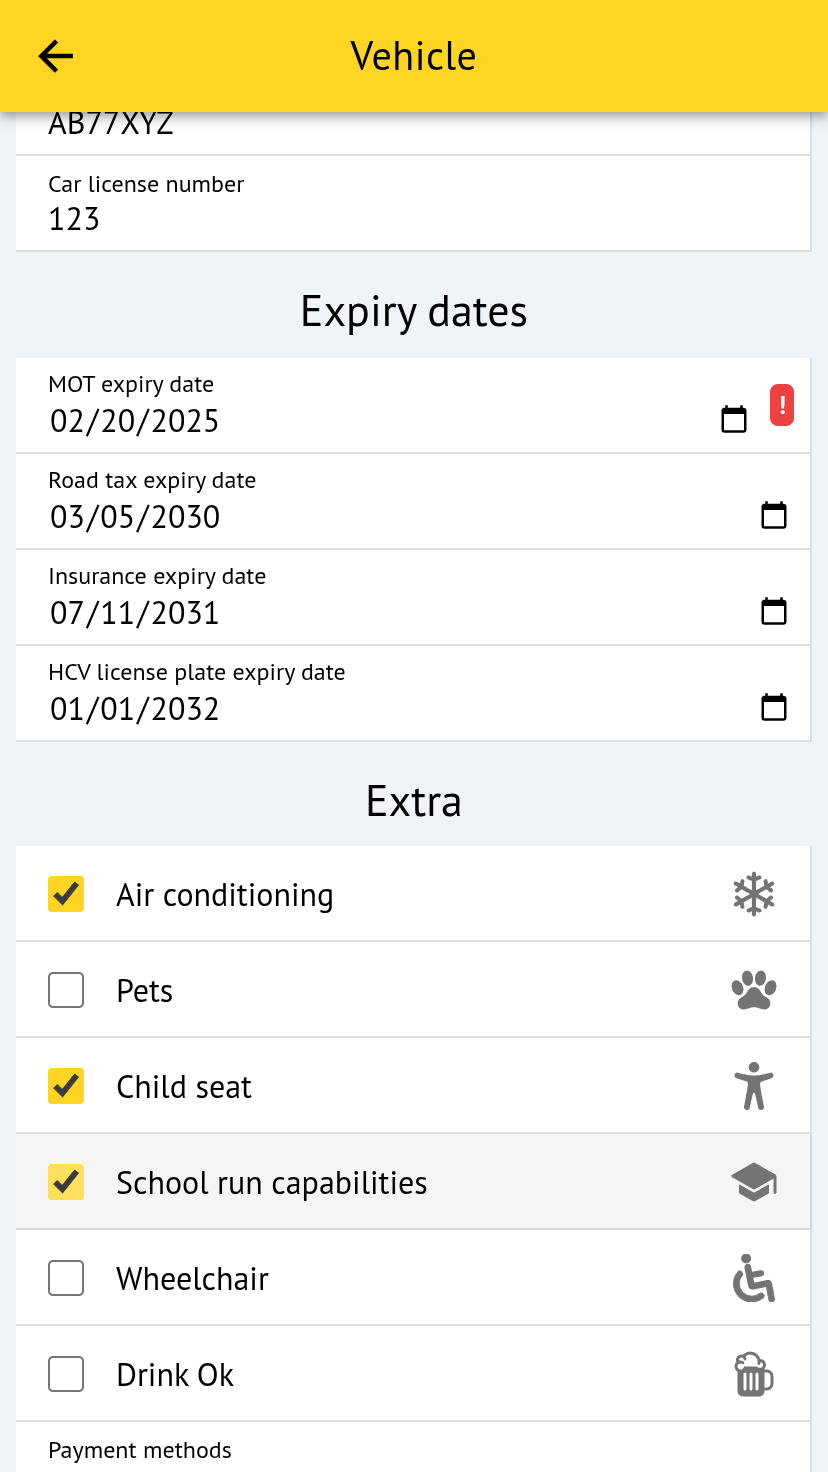Click the Air conditioning snowflake icon
The height and width of the screenshot is (1472, 828).
754,894
